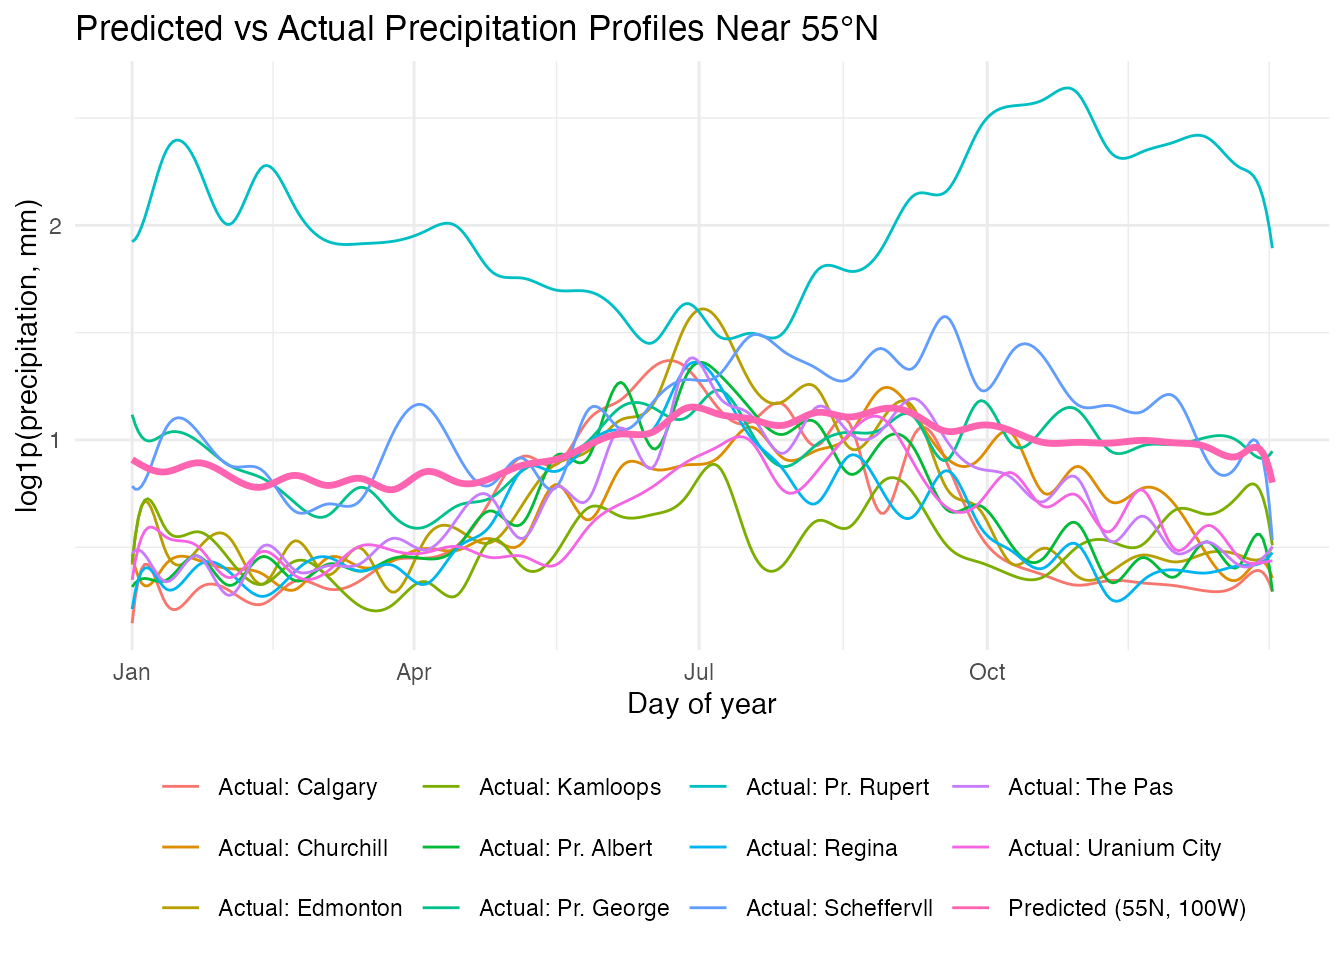Click the Oct tick label on the x-axis
The image size is (1344, 960).
click(x=987, y=672)
